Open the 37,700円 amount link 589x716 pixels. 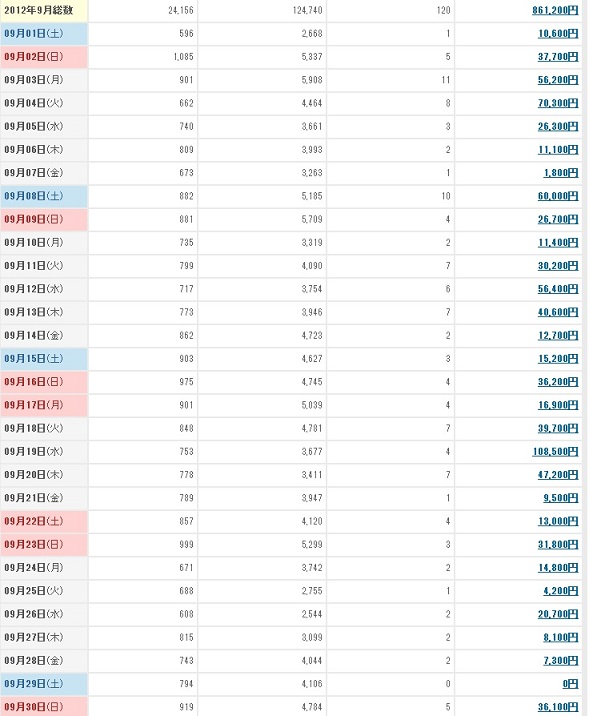point(558,57)
